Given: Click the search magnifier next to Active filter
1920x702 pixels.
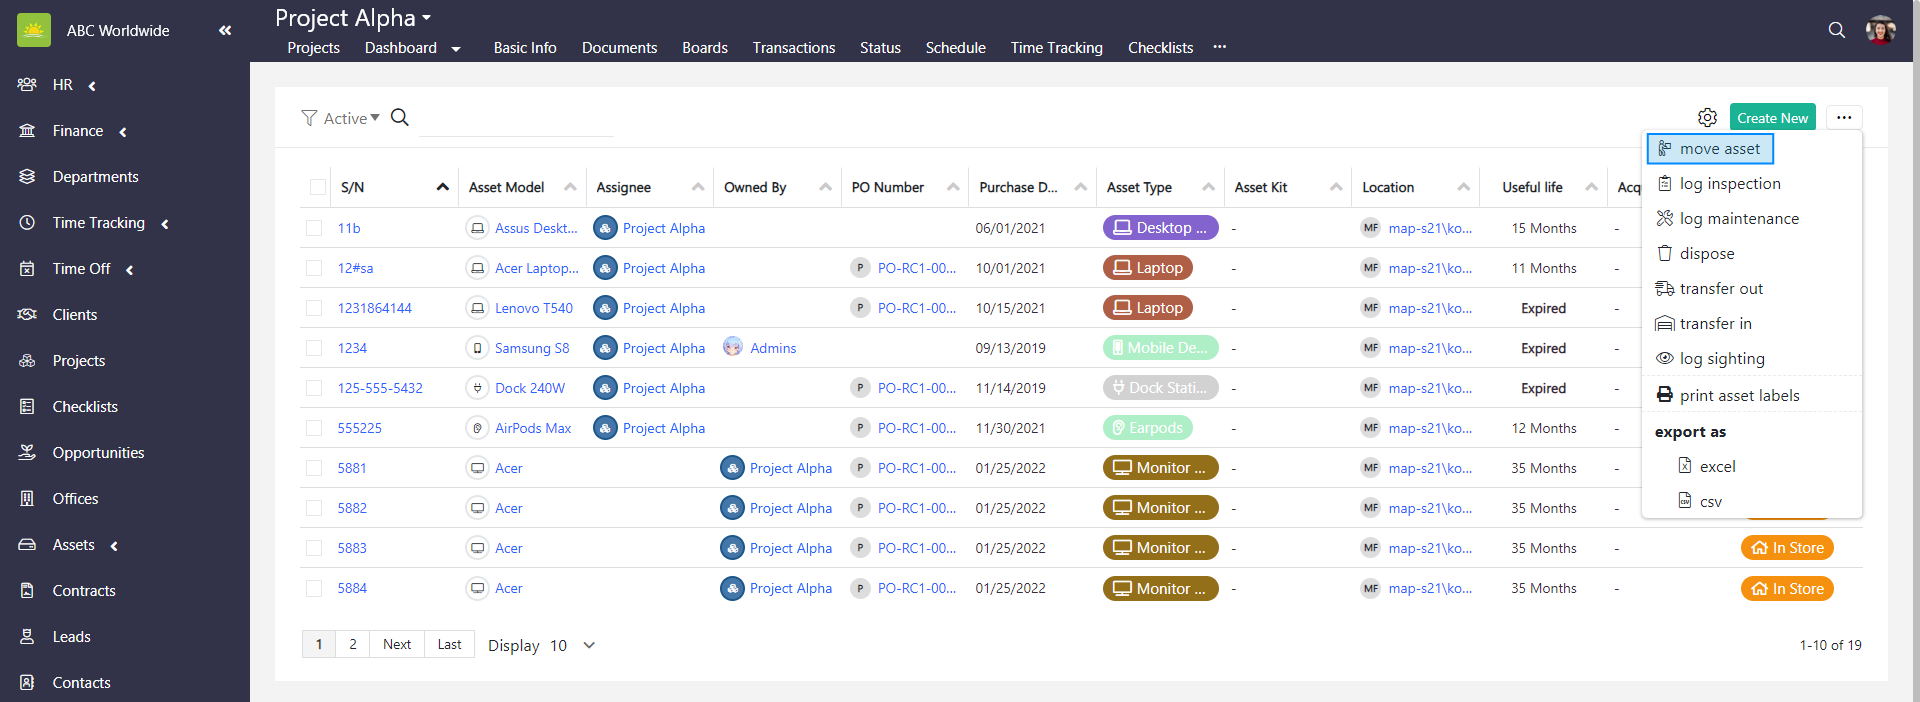Looking at the screenshot, I should pos(400,118).
